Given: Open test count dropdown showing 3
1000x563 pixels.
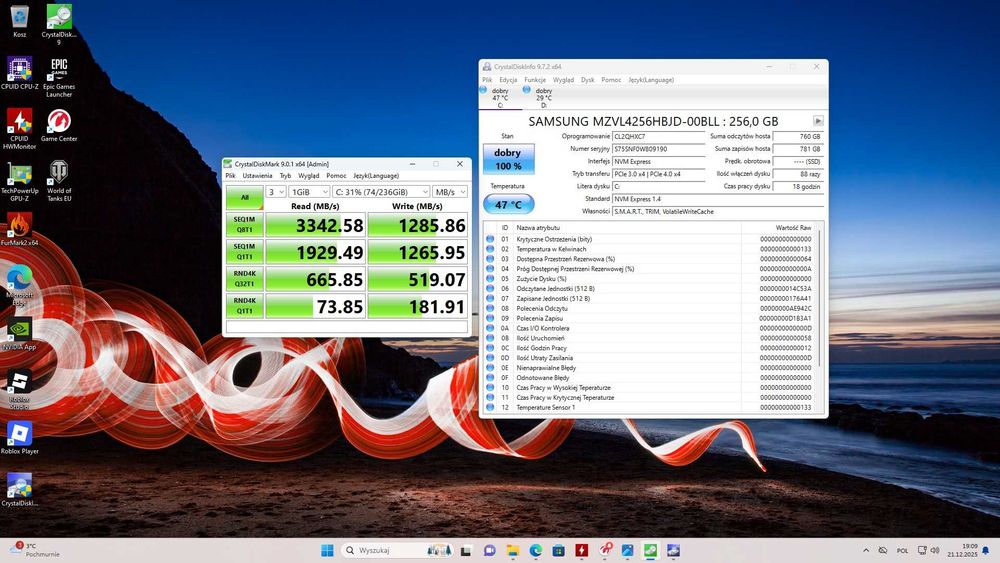Looking at the screenshot, I should click(276, 192).
